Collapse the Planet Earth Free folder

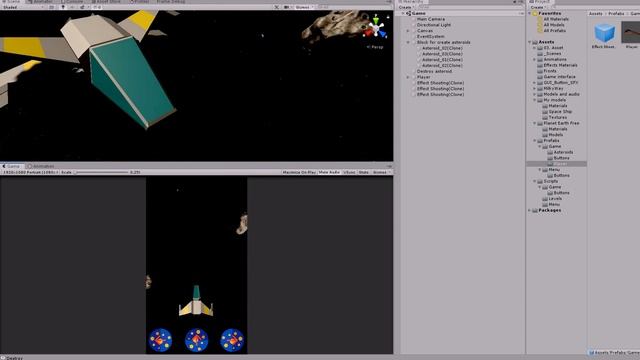535,123
